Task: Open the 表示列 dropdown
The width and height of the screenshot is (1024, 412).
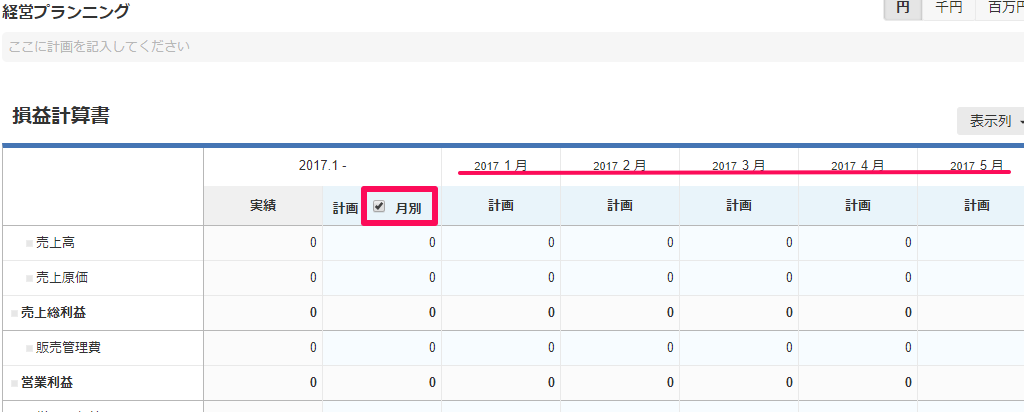Action: click(x=991, y=121)
